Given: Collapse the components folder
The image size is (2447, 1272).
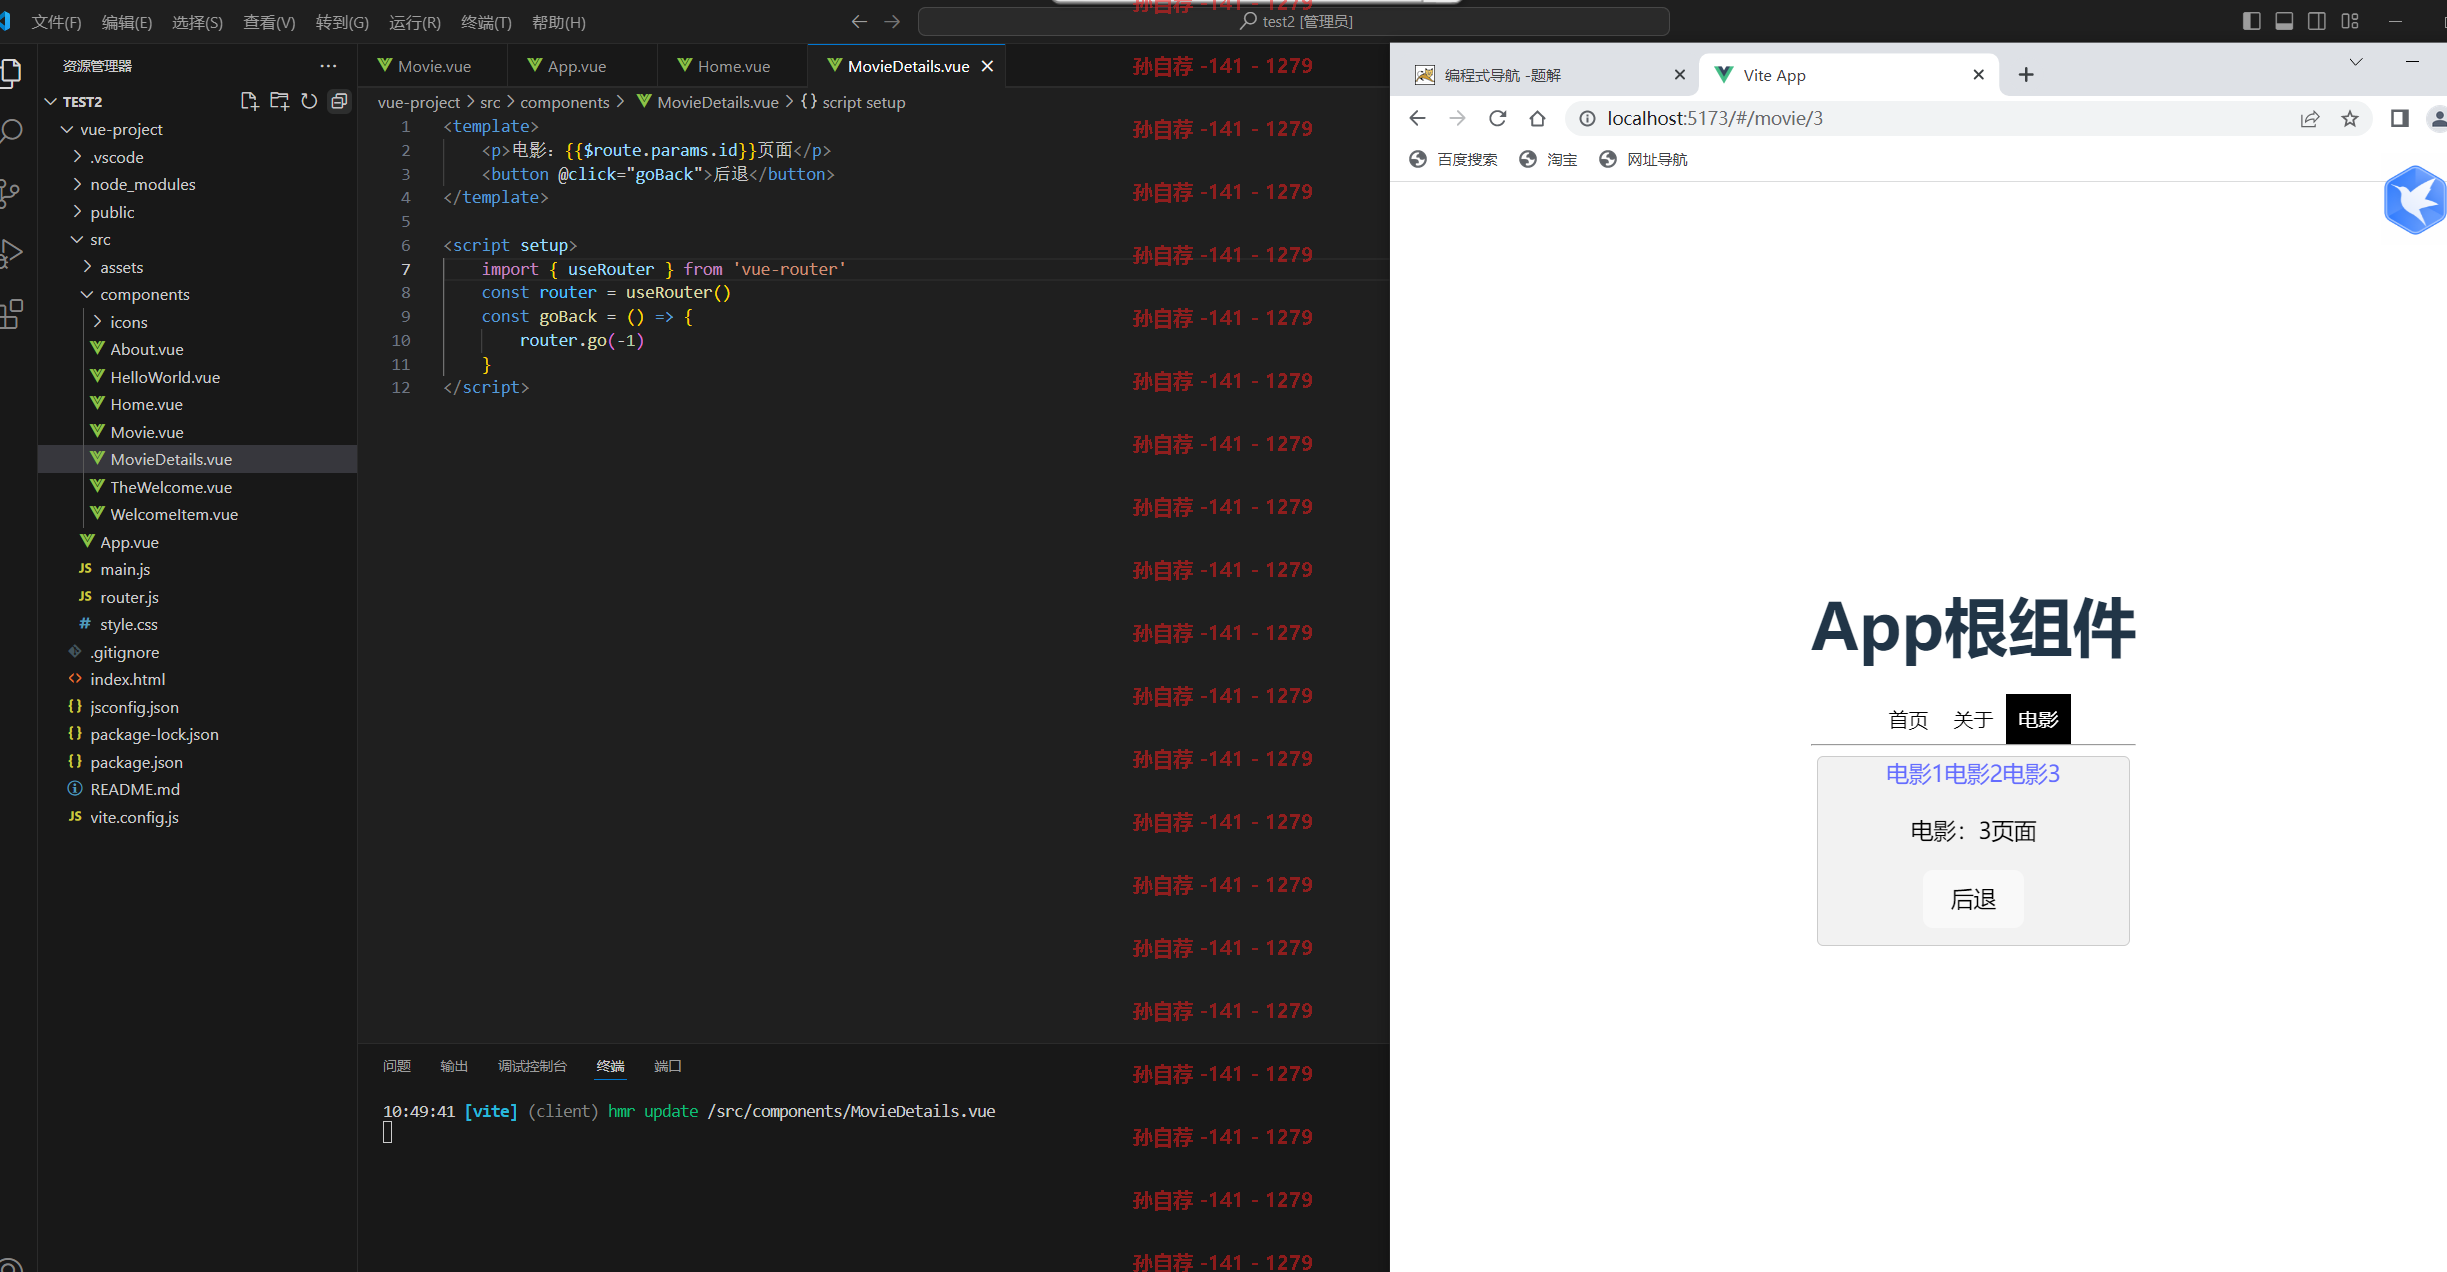Looking at the screenshot, I should click(87, 294).
